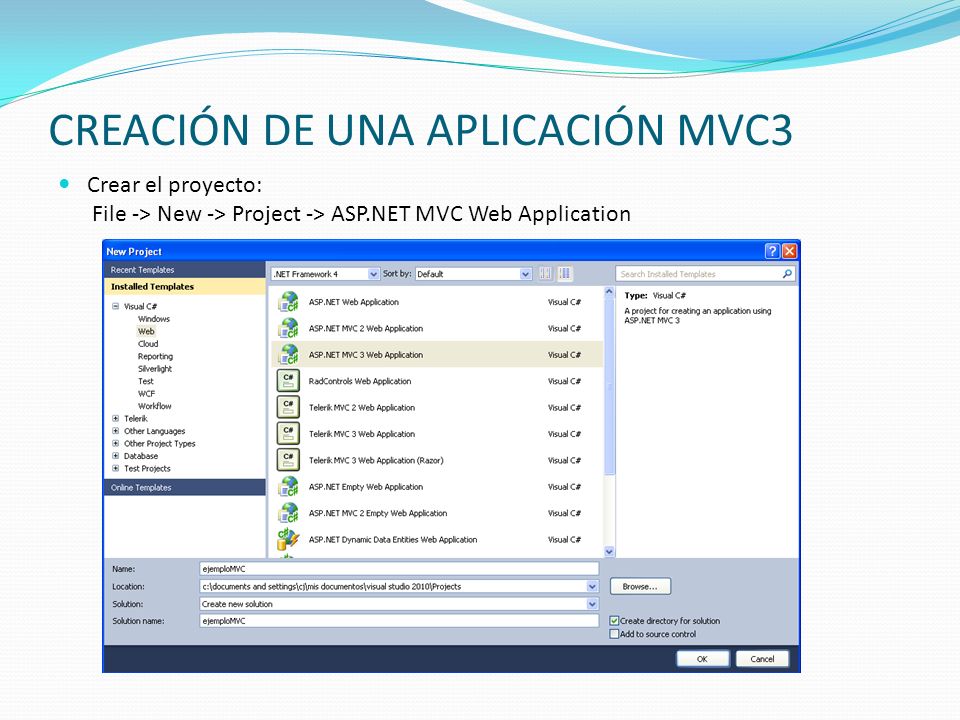Expand the Test Projects node
Screen dimensions: 960x720
[x=115, y=468]
